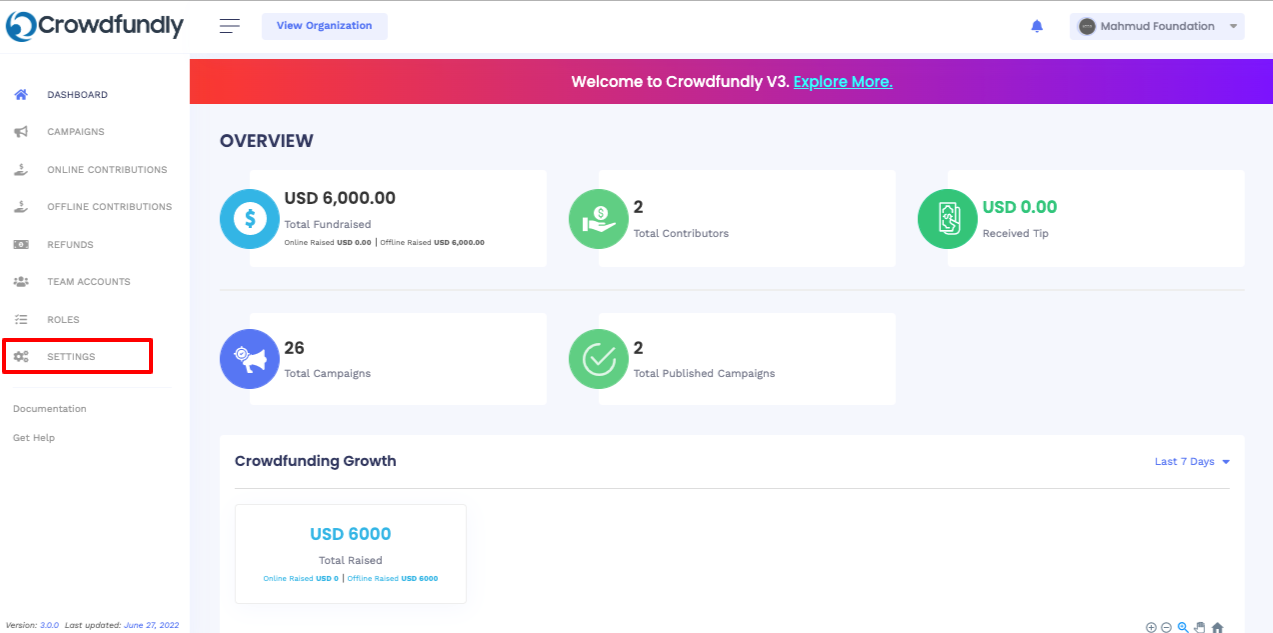The width and height of the screenshot is (1273, 633).
Task: Click the blue dollar Total Fundraised icon
Action: tap(250, 219)
